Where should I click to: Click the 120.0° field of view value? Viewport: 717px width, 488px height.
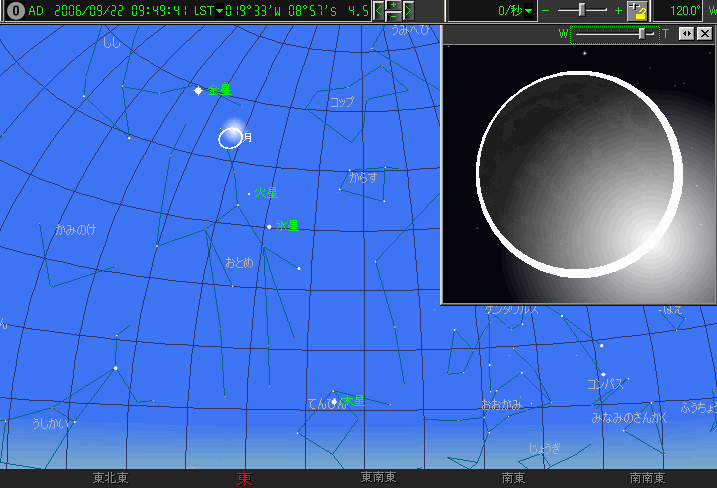tap(684, 11)
